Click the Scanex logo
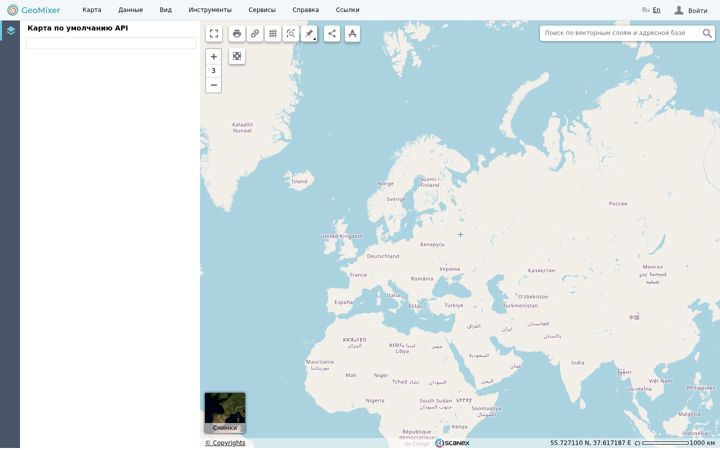 click(452, 443)
